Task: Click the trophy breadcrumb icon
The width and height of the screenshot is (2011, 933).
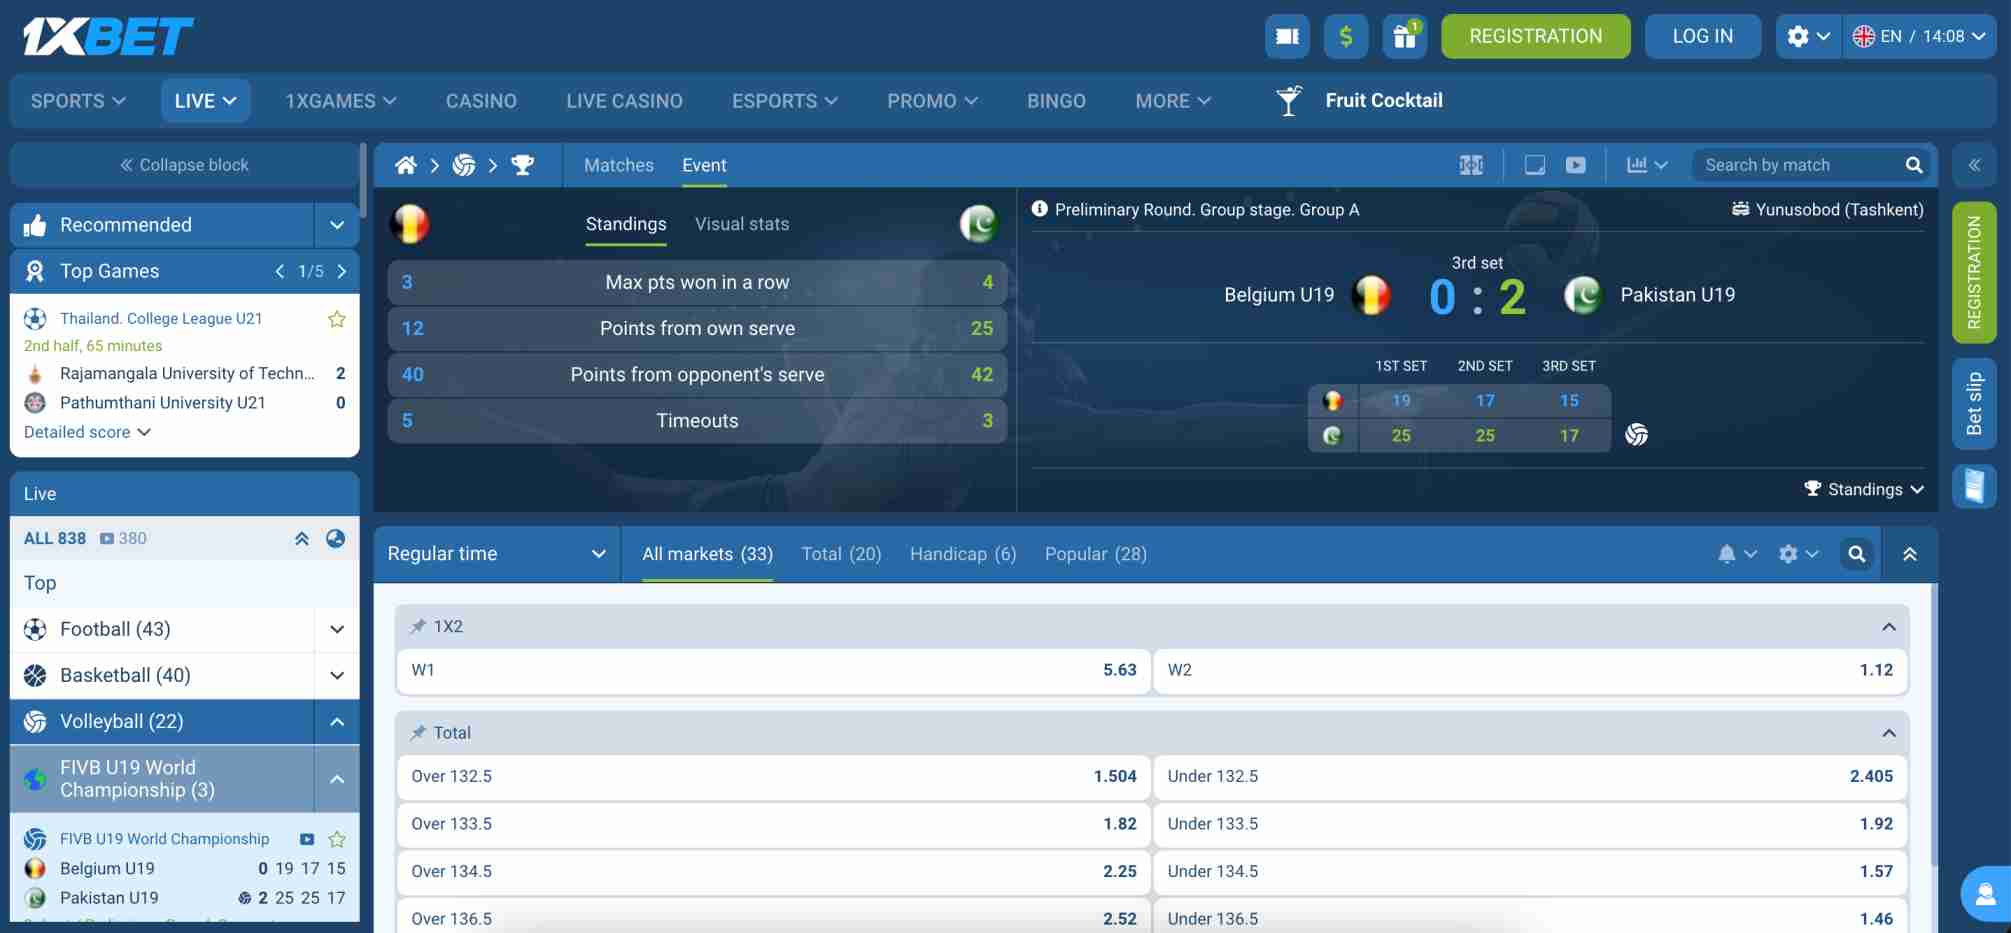Action: [x=522, y=165]
